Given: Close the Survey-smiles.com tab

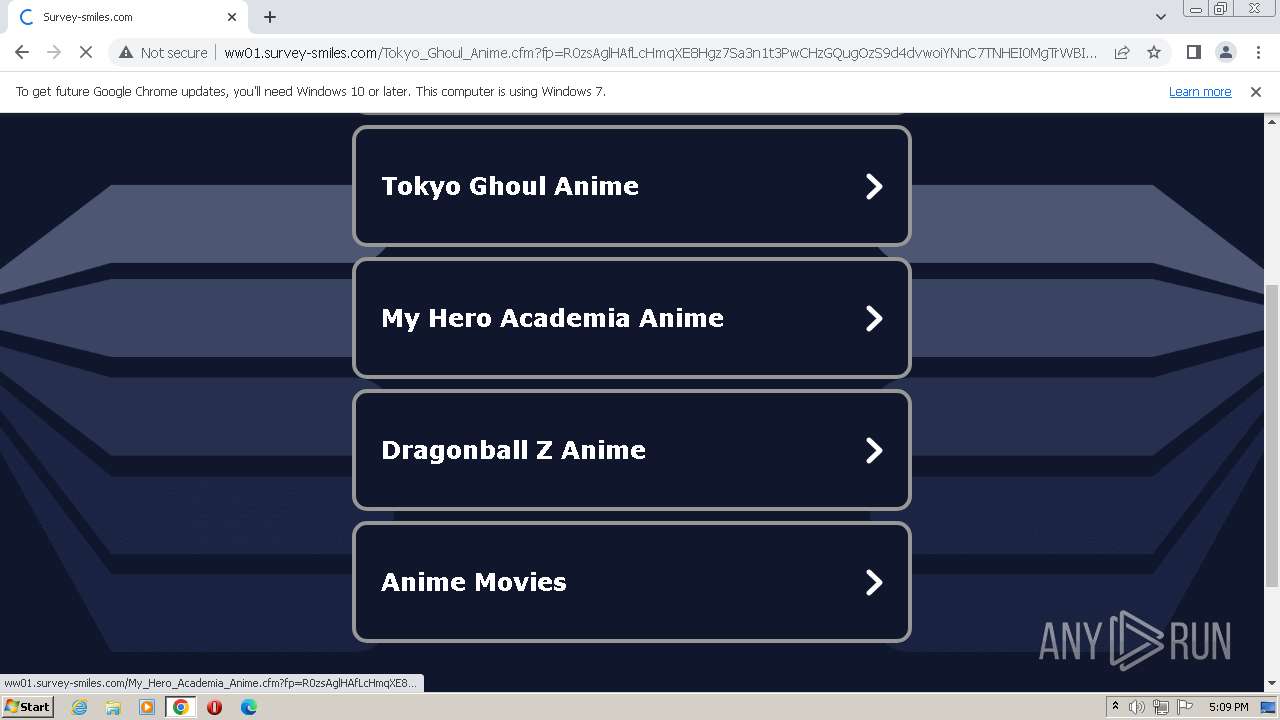Looking at the screenshot, I should pos(232,17).
